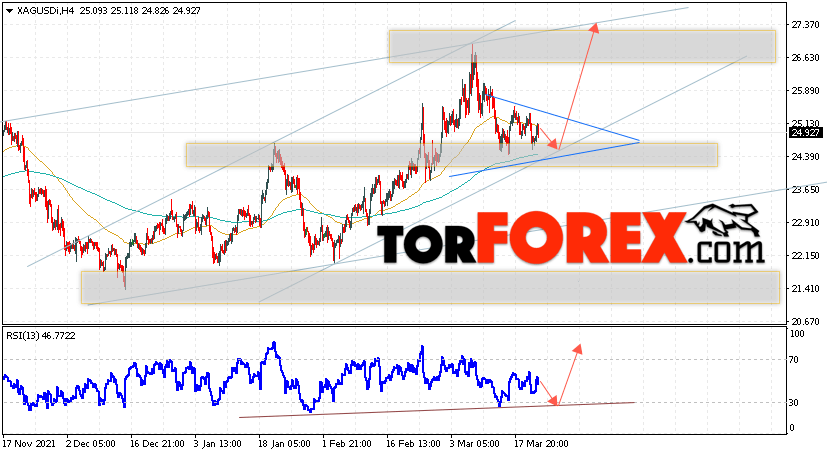
Task: Select the current price tag 24.927
Action: point(805,133)
